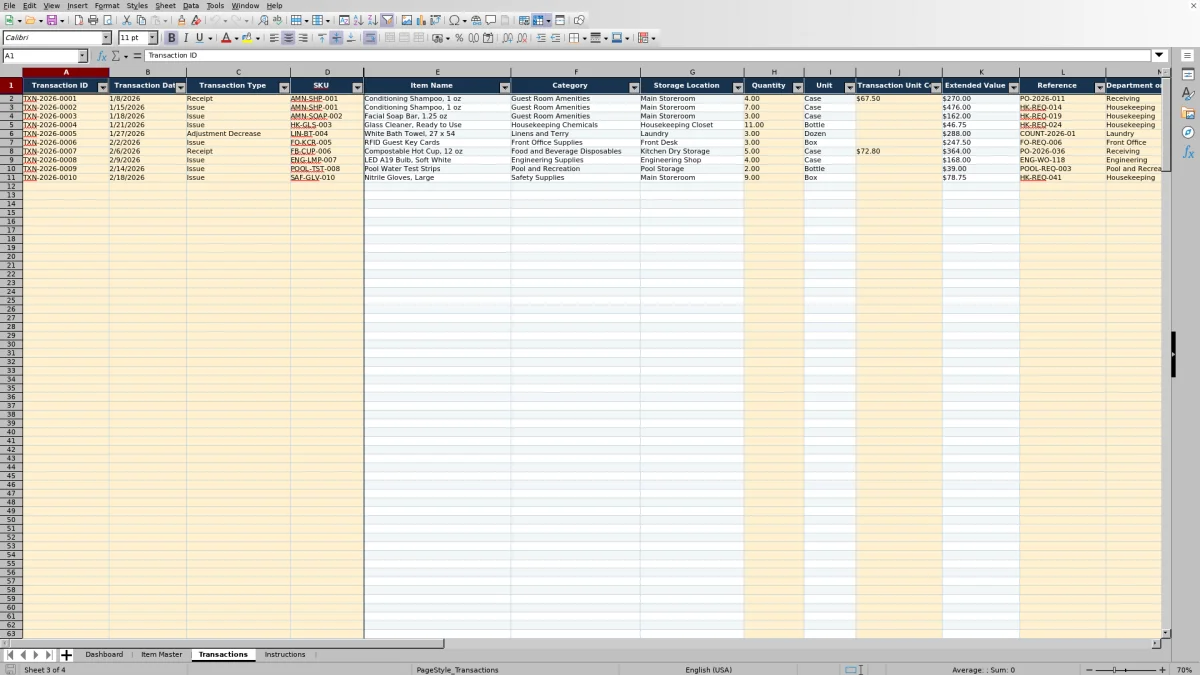Open the Format menu

(107, 5)
